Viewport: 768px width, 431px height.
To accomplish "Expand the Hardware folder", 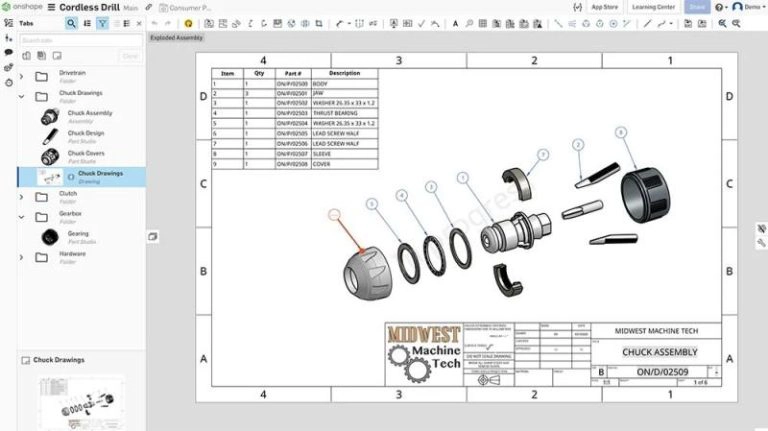I will pyautogui.click(x=22, y=257).
